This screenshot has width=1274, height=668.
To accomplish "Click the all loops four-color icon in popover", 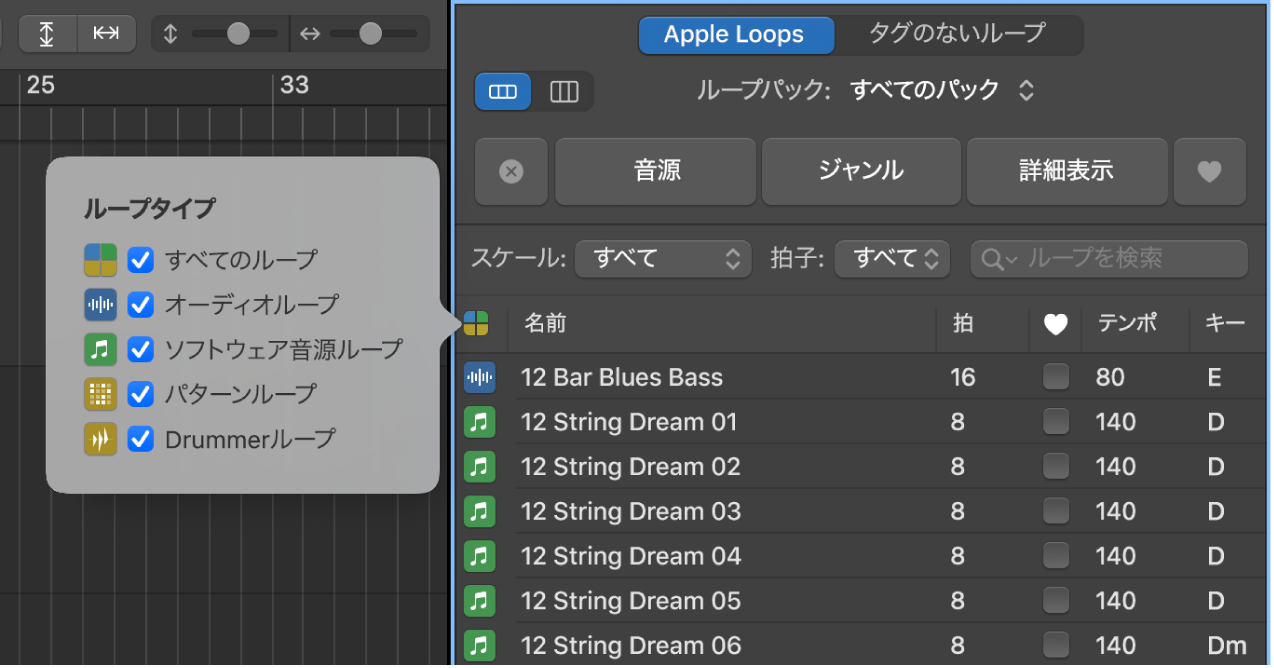I will click(x=101, y=261).
